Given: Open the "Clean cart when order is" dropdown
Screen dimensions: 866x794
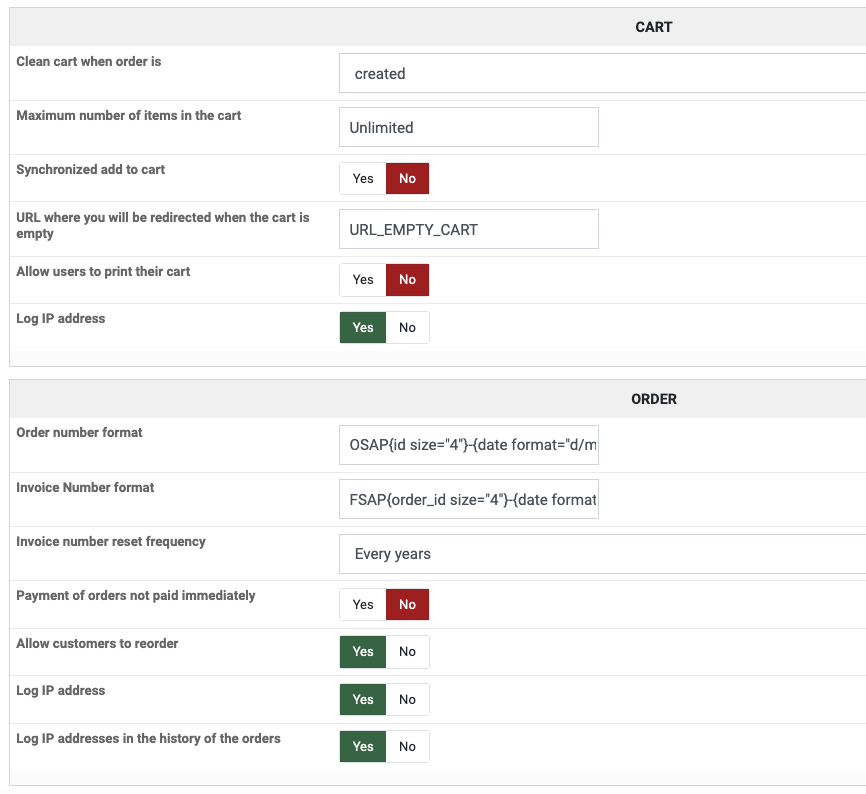Looking at the screenshot, I should [x=600, y=74].
